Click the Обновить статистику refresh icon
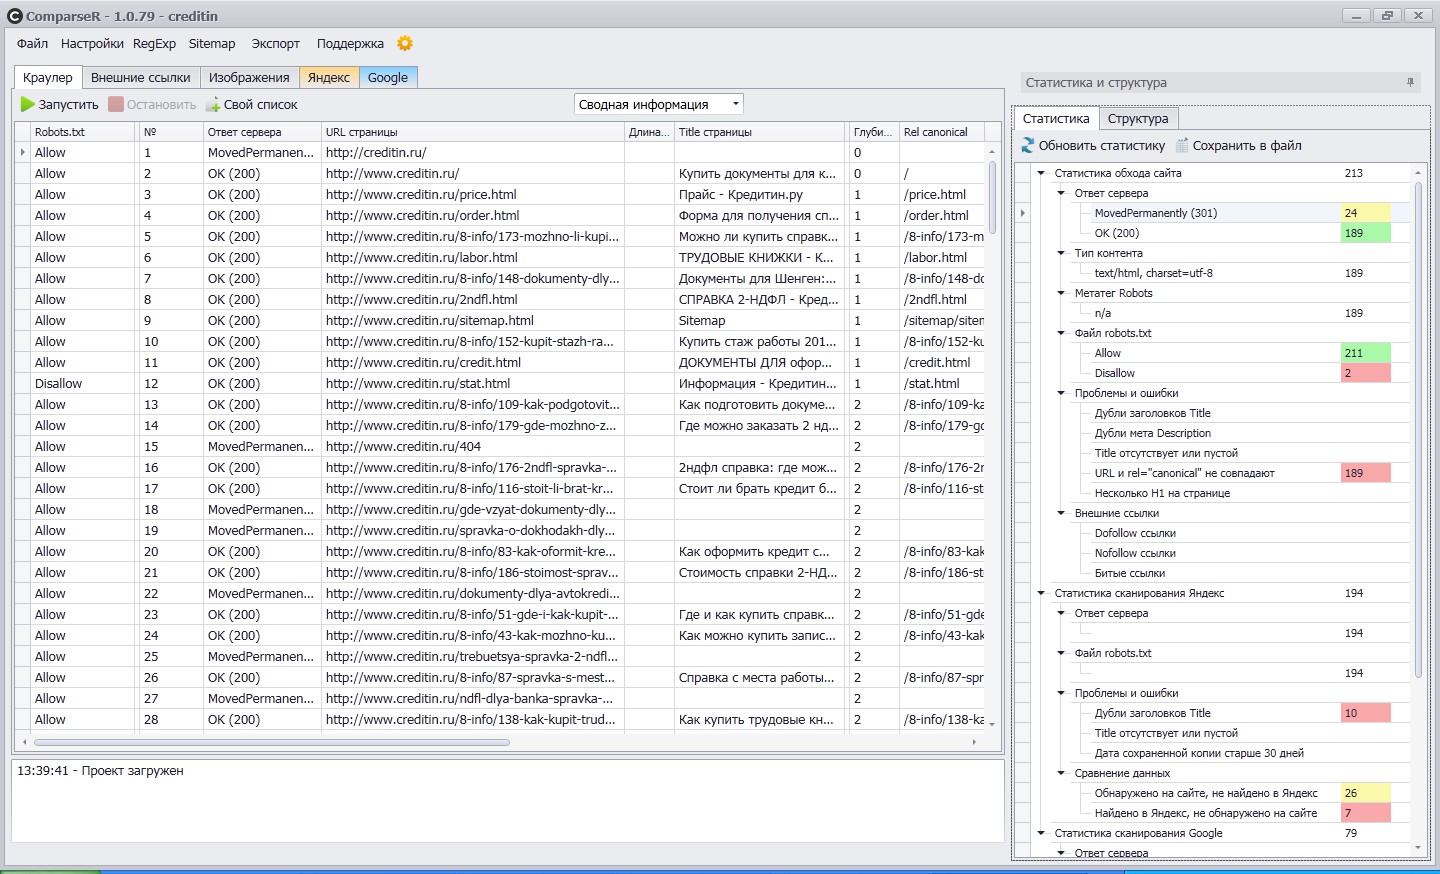 click(1028, 145)
